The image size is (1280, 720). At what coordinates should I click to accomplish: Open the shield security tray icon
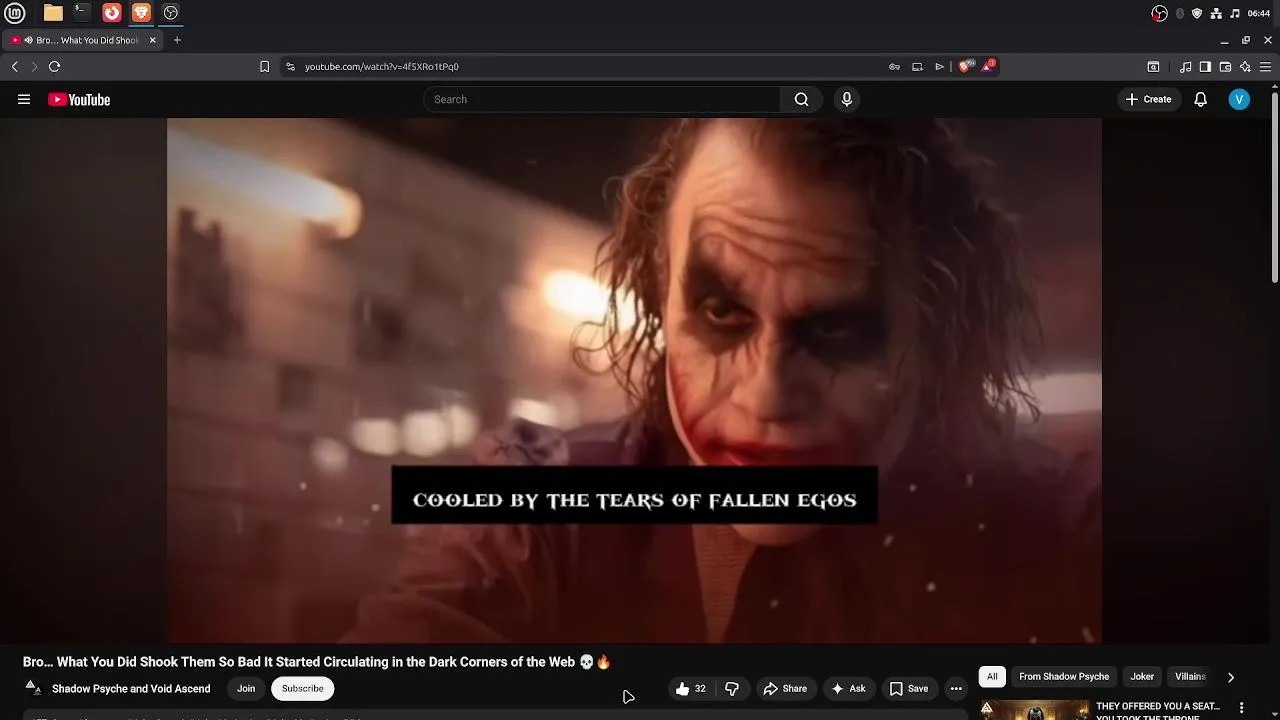point(1197,13)
